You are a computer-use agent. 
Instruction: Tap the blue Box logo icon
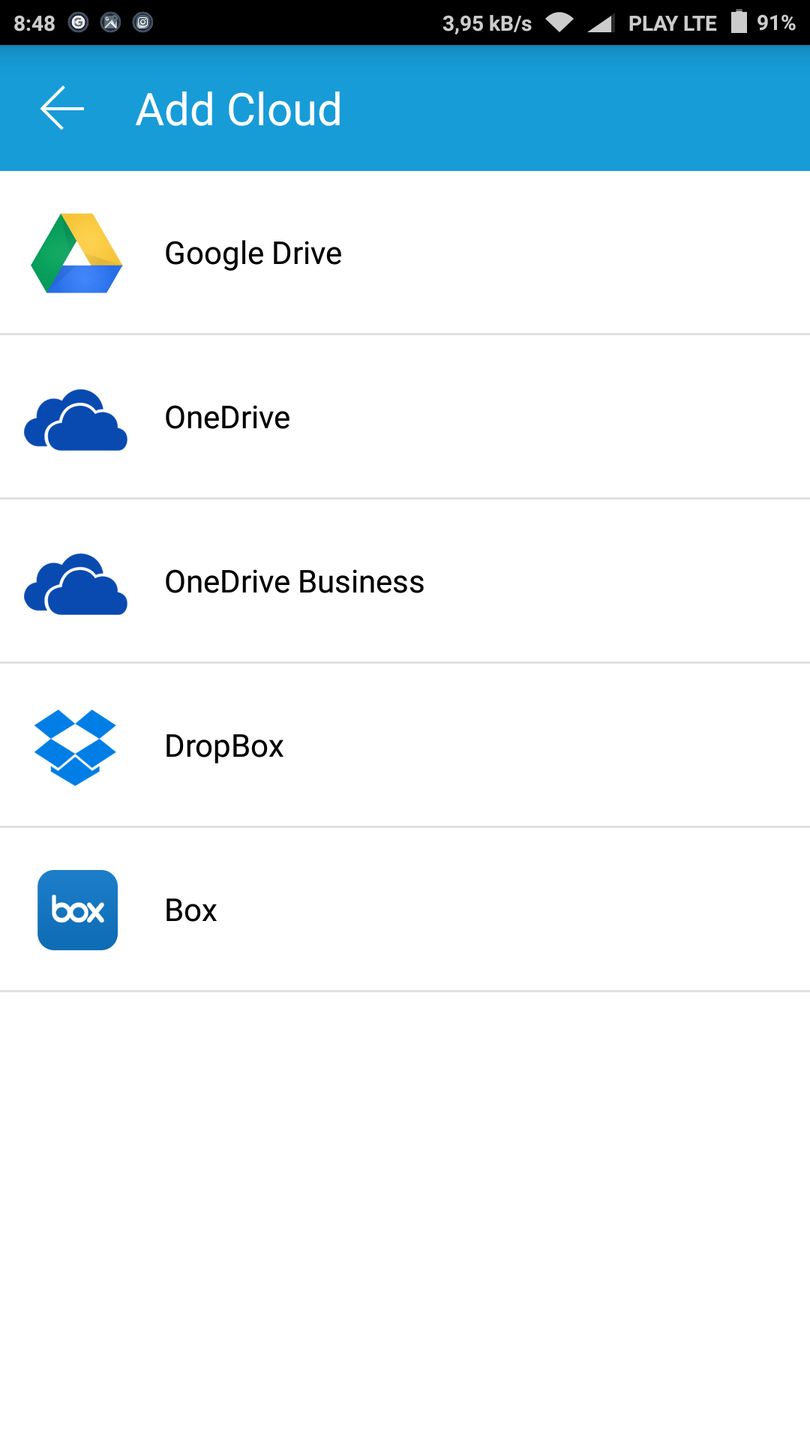78,910
